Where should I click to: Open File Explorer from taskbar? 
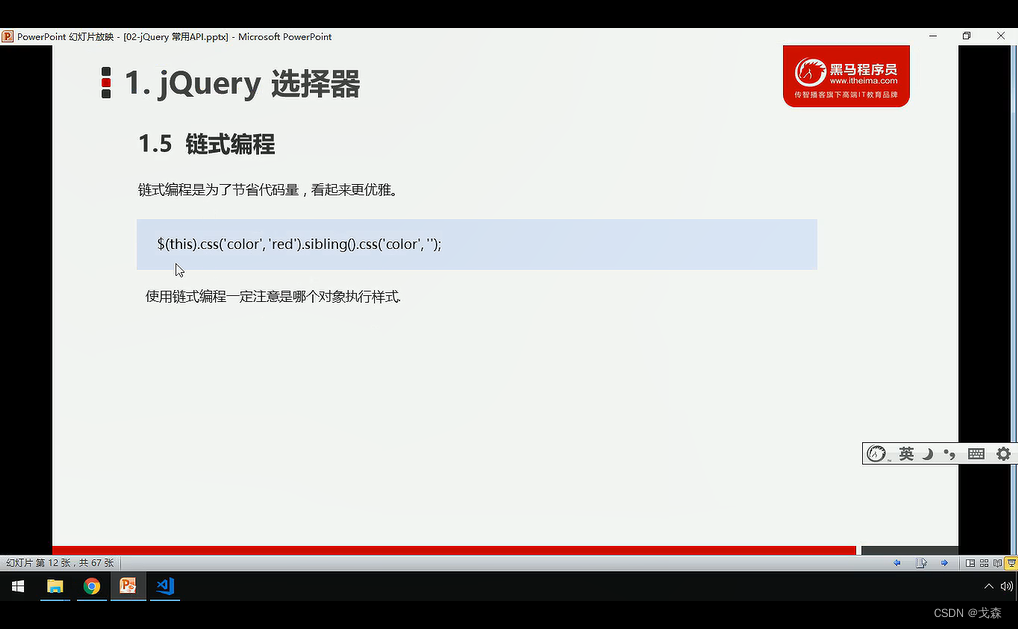pos(55,586)
